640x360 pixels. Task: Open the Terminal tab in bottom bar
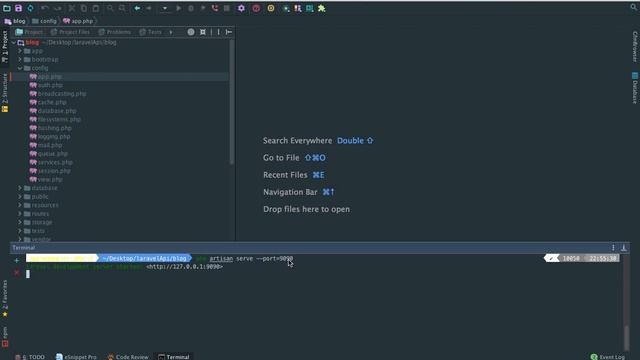pyautogui.click(x=173, y=357)
